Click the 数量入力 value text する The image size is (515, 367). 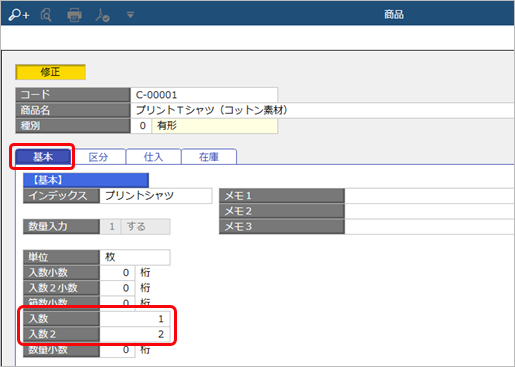(136, 227)
